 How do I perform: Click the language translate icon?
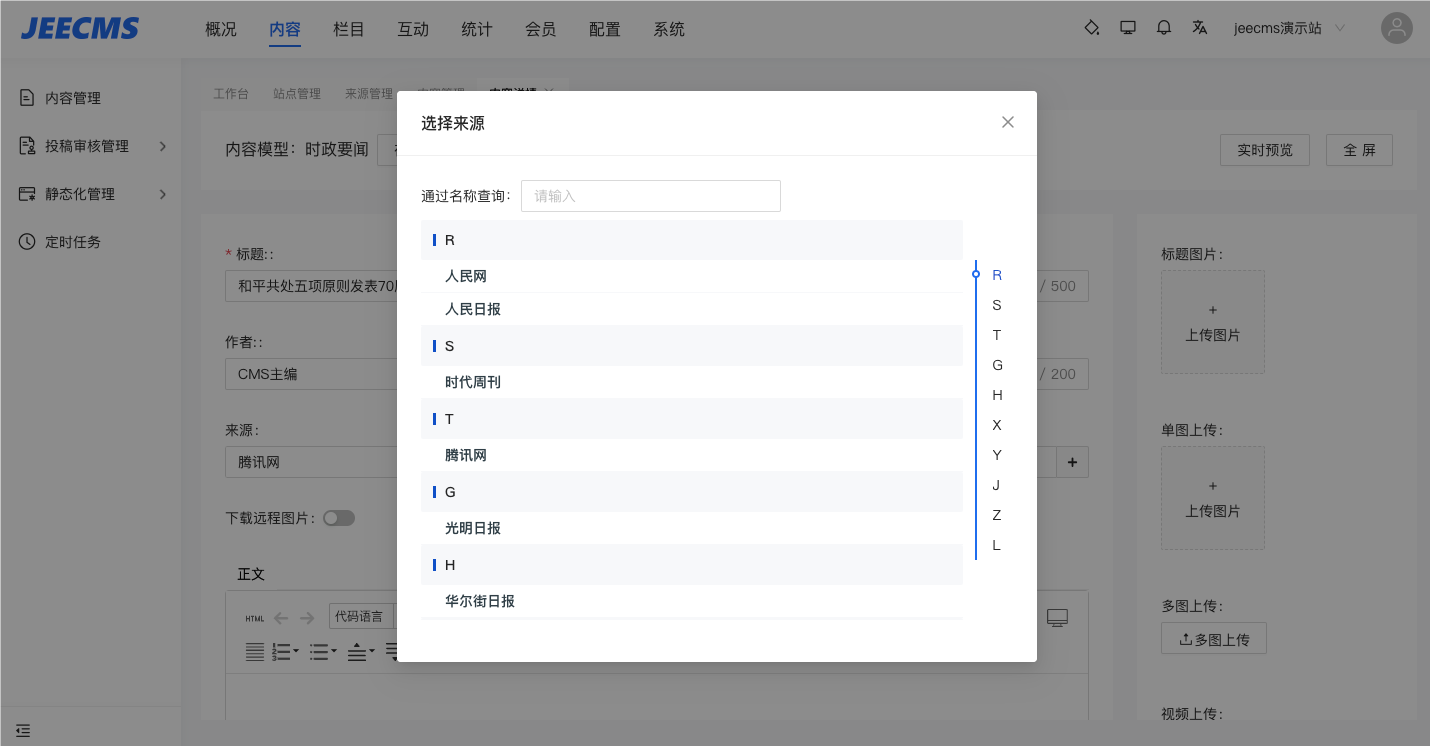pyautogui.click(x=1200, y=28)
